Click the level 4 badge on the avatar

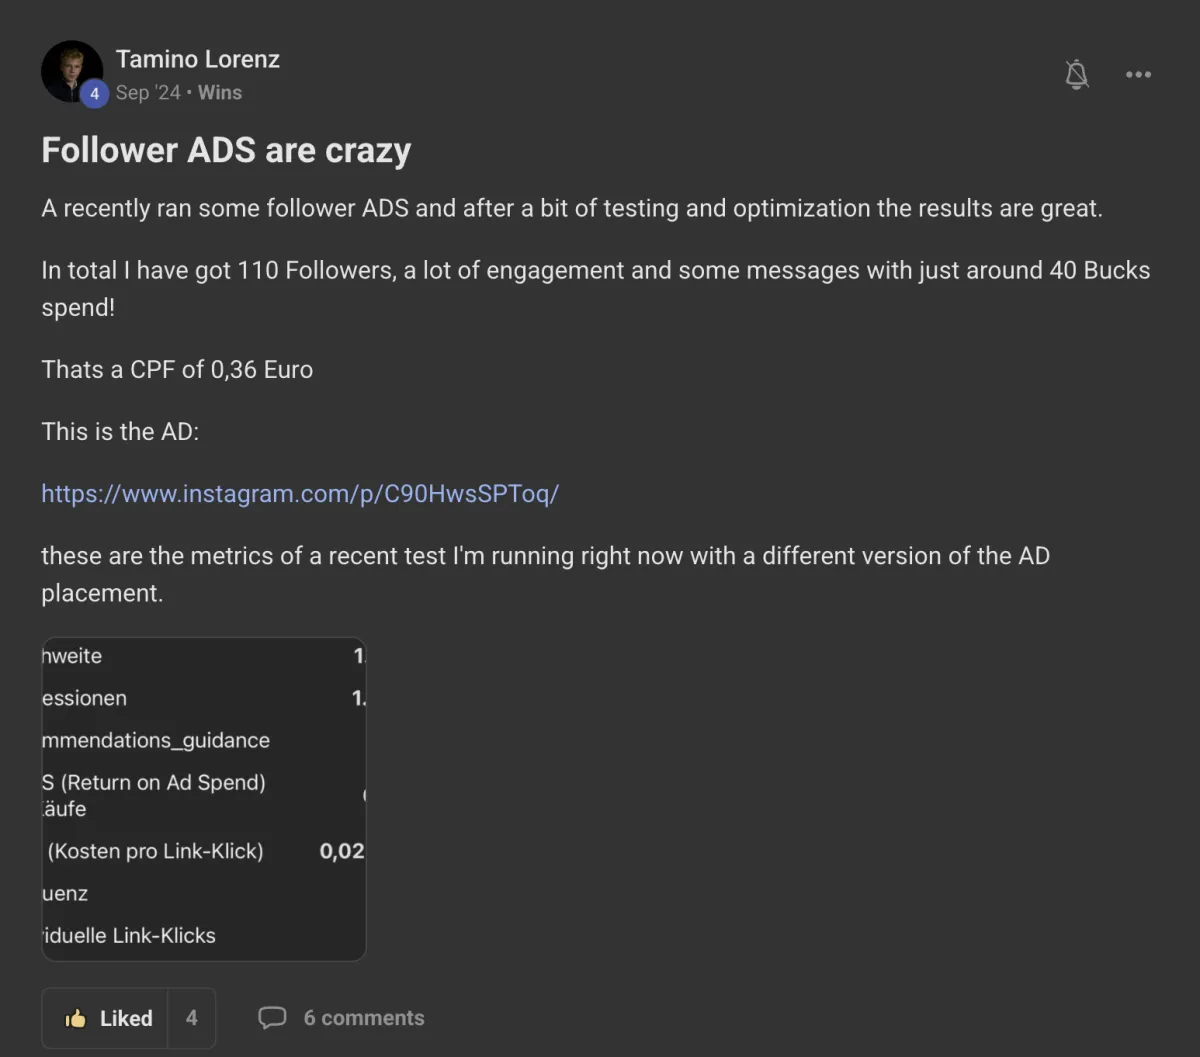pos(94,94)
